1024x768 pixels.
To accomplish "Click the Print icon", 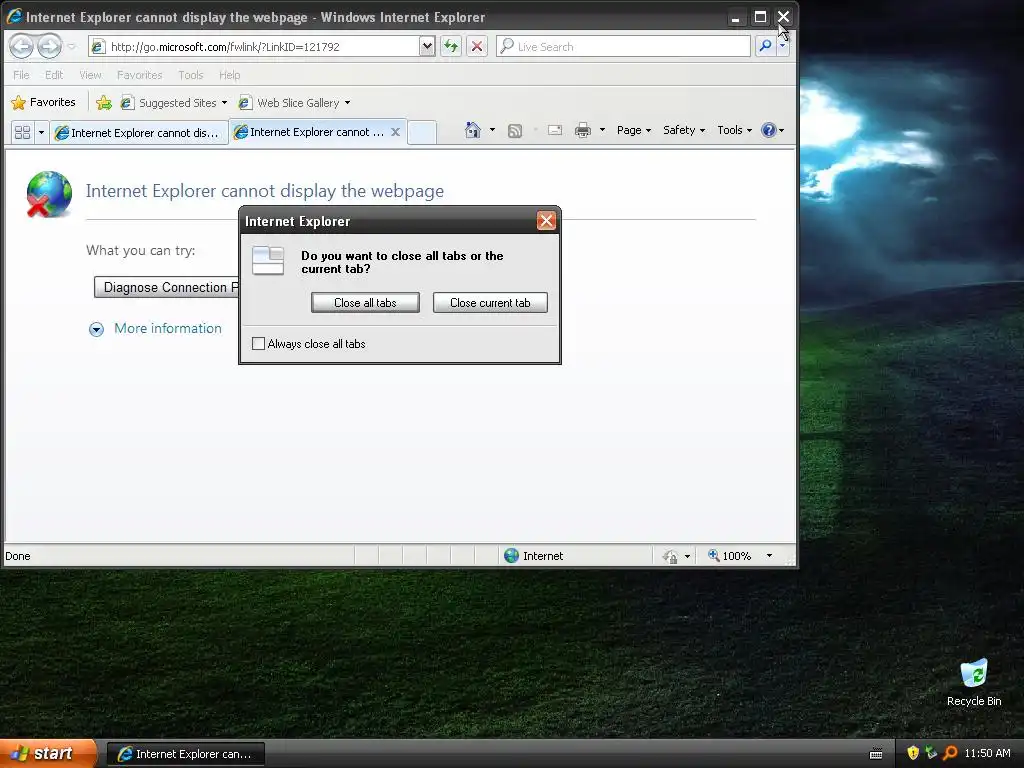I will [x=583, y=130].
